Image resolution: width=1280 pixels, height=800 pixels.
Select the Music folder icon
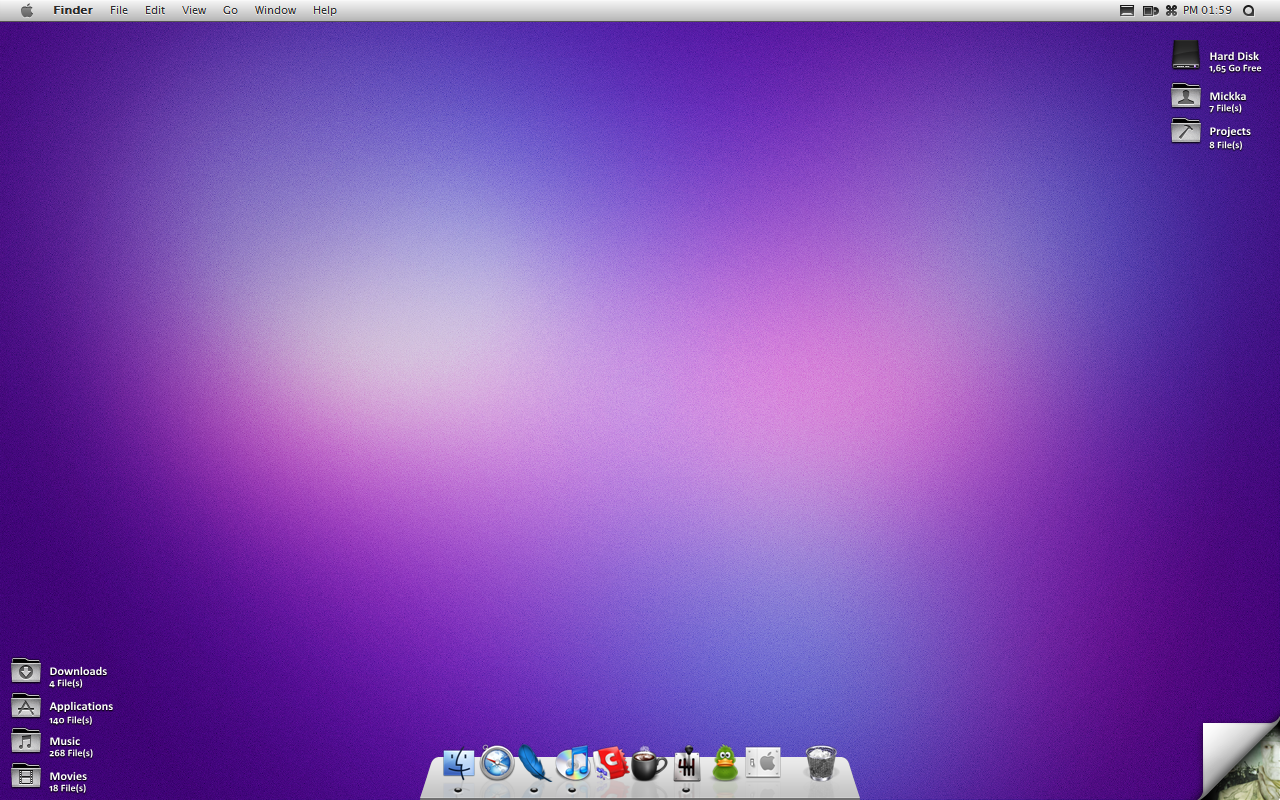pyautogui.click(x=26, y=741)
